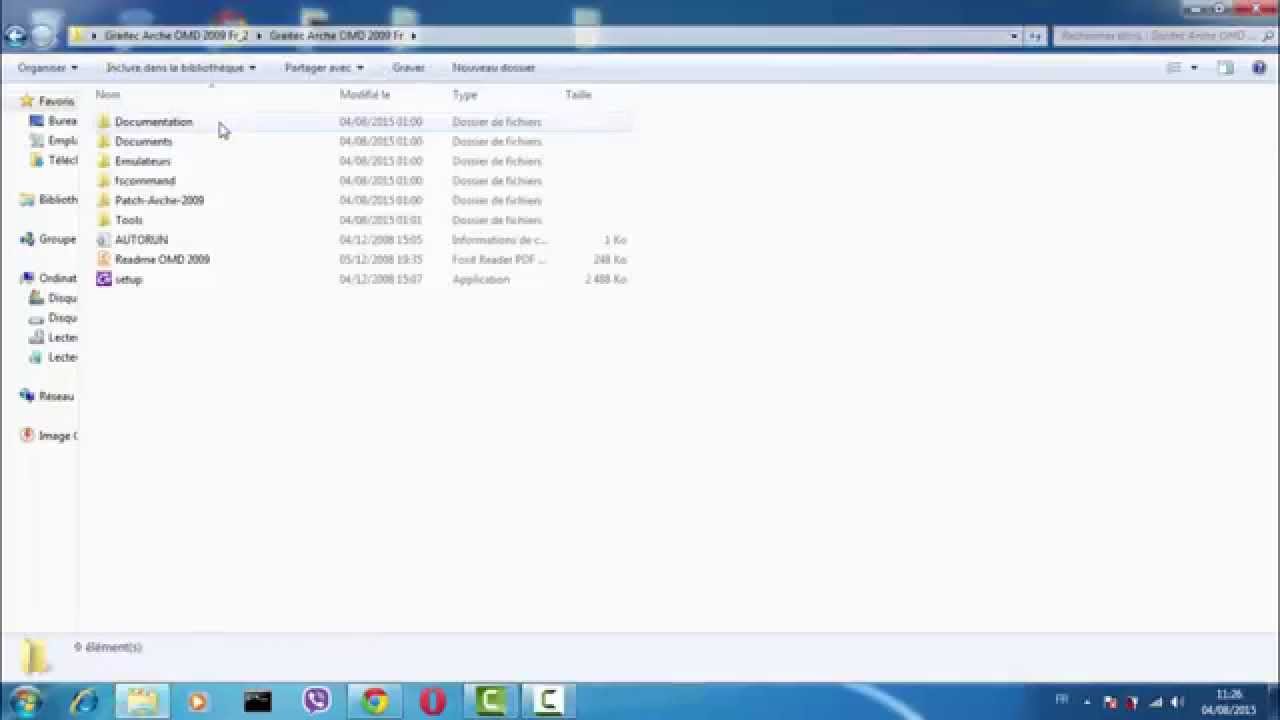
Task: Sort by the Taille column header
Action: pos(578,95)
